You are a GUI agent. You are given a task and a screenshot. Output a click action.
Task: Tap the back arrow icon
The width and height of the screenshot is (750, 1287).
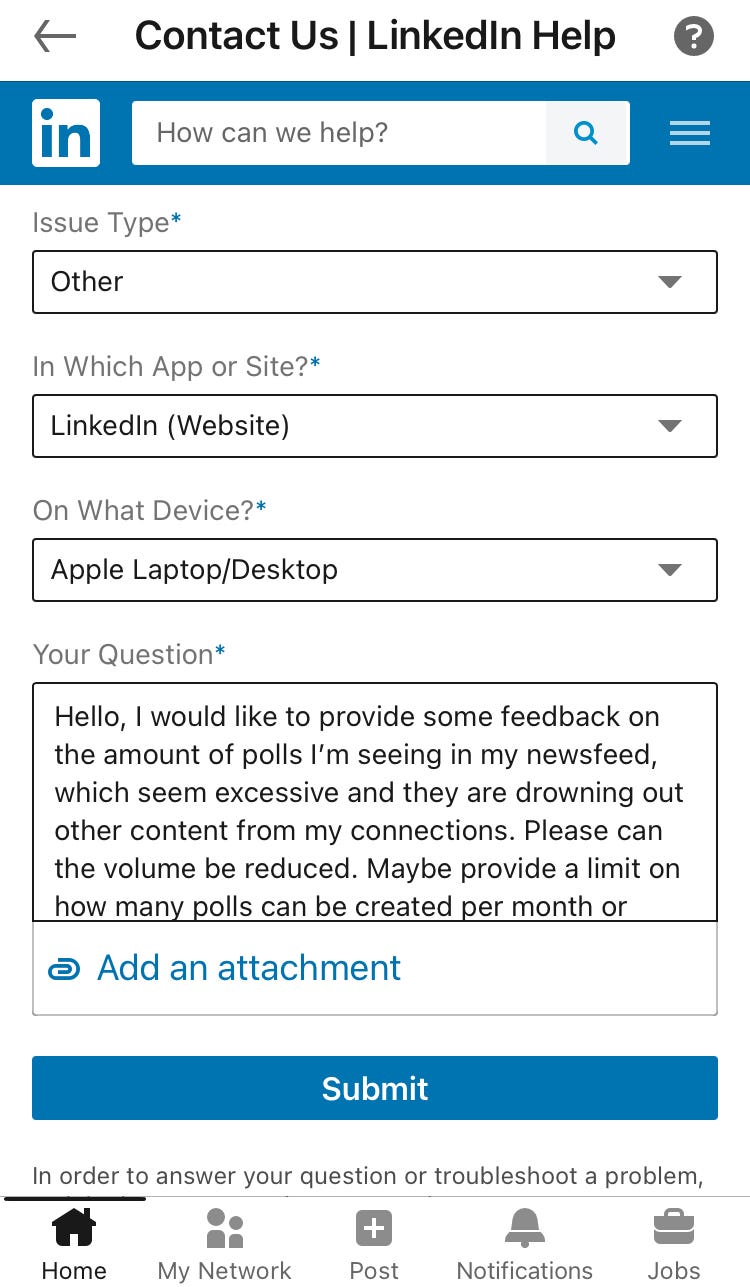click(55, 37)
